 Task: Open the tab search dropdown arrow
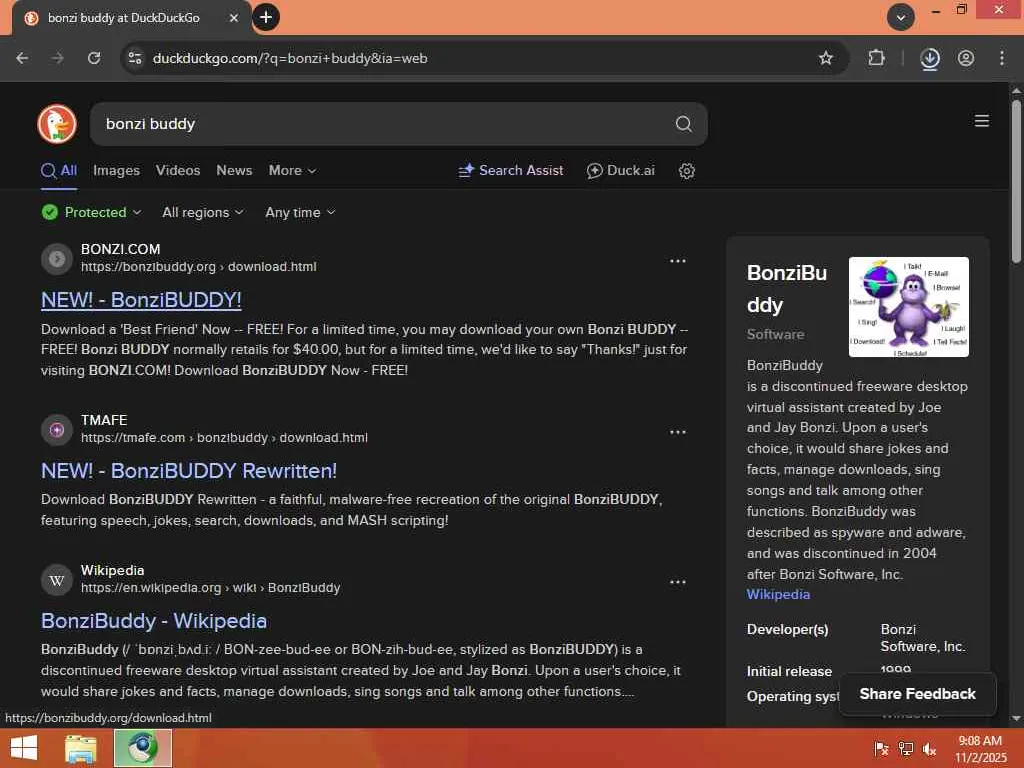click(901, 18)
